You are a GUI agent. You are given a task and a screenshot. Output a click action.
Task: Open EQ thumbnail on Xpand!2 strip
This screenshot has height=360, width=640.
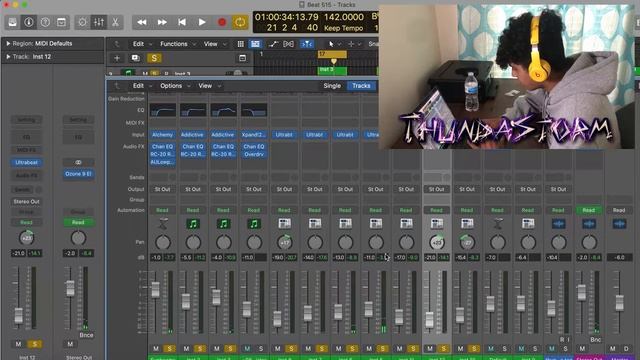254,110
